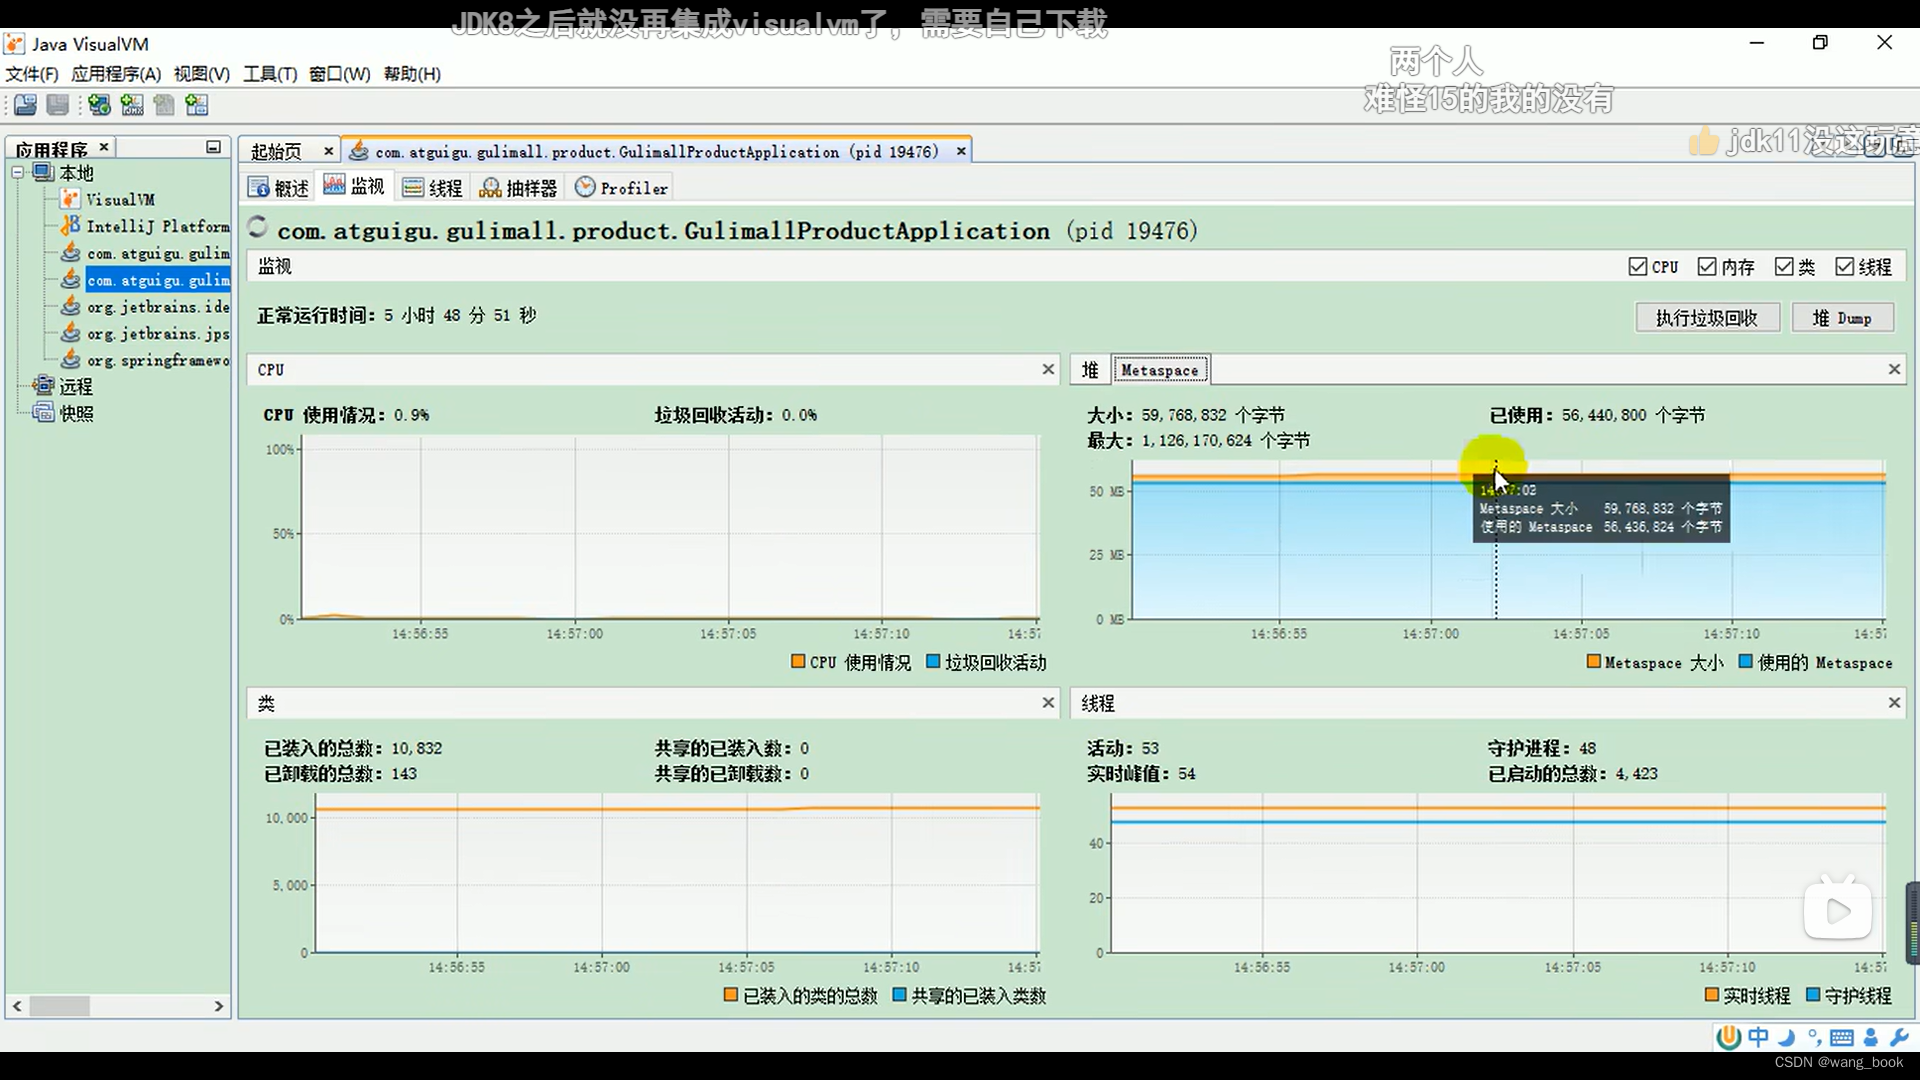Uncheck the 类 classes checkbox
The height and width of the screenshot is (1080, 1920).
click(x=1784, y=267)
